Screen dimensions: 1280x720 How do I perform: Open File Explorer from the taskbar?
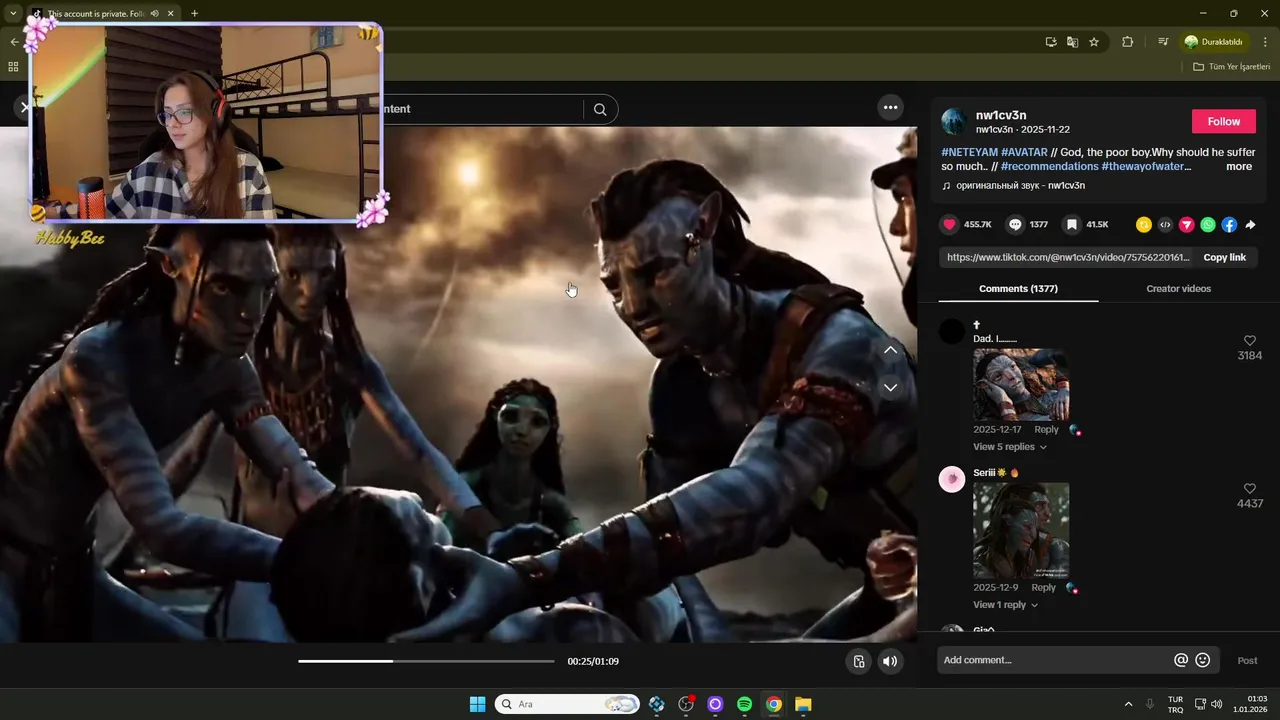803,704
